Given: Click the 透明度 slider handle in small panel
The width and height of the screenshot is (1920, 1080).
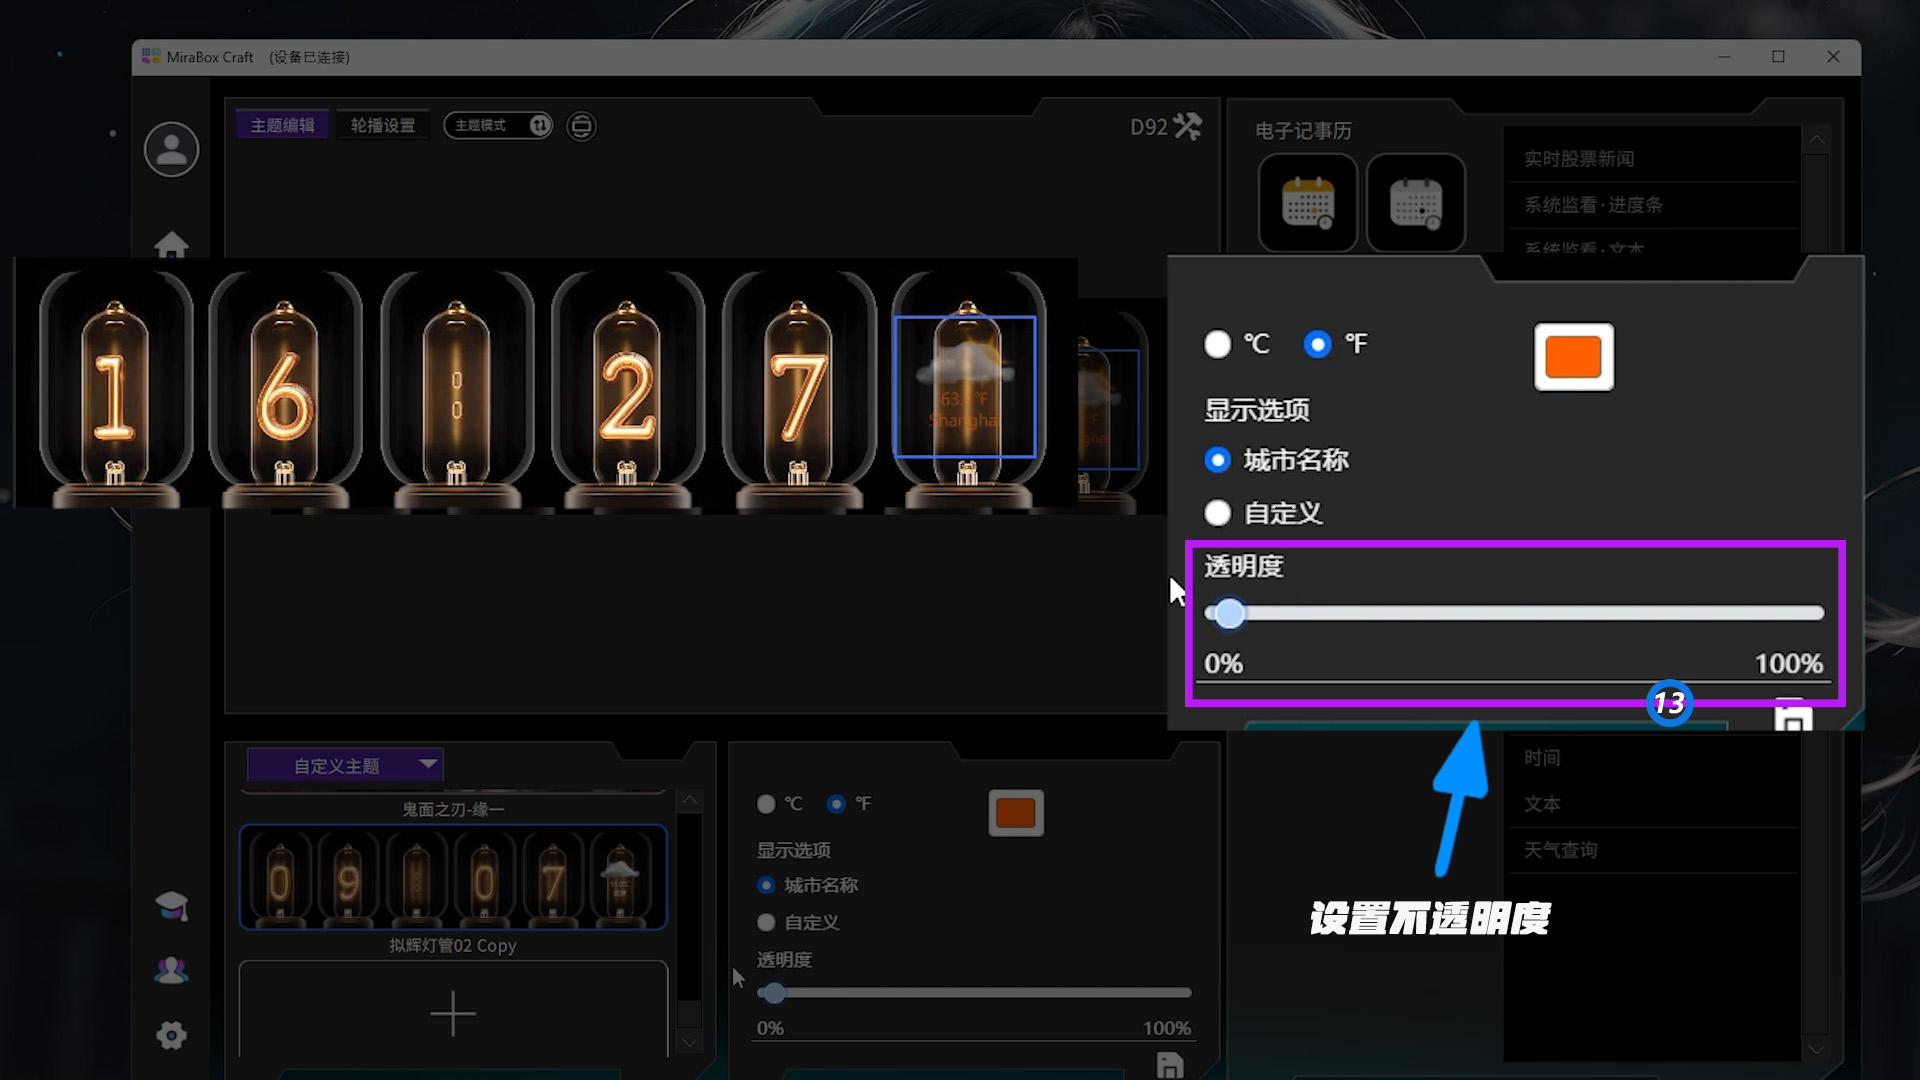Looking at the screenshot, I should point(773,993).
